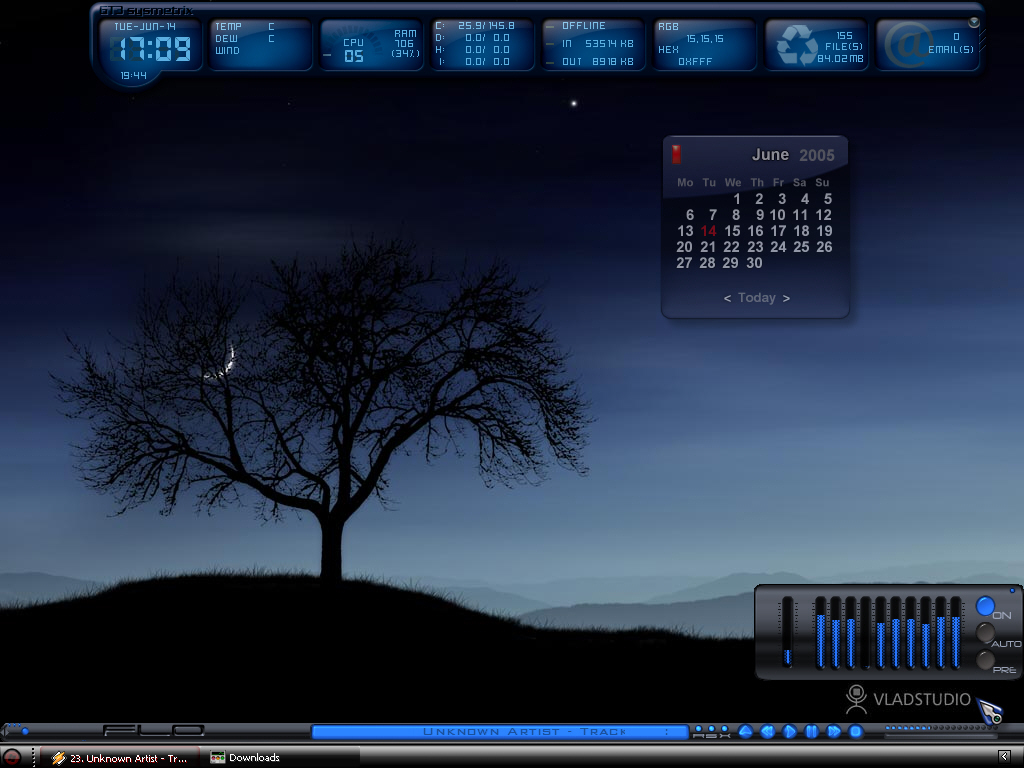Turn the equalizer ON
Viewport: 1024px width, 768px height.
[x=985, y=606]
